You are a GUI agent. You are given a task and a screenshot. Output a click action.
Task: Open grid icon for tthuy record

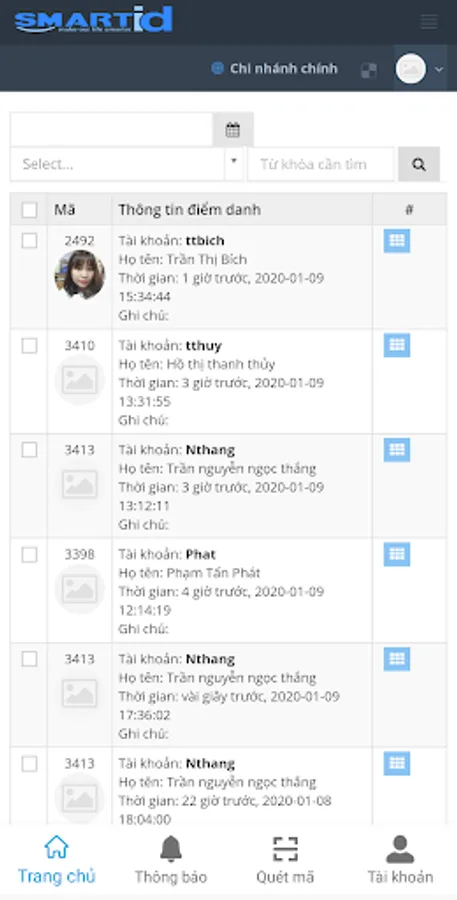tap(397, 345)
